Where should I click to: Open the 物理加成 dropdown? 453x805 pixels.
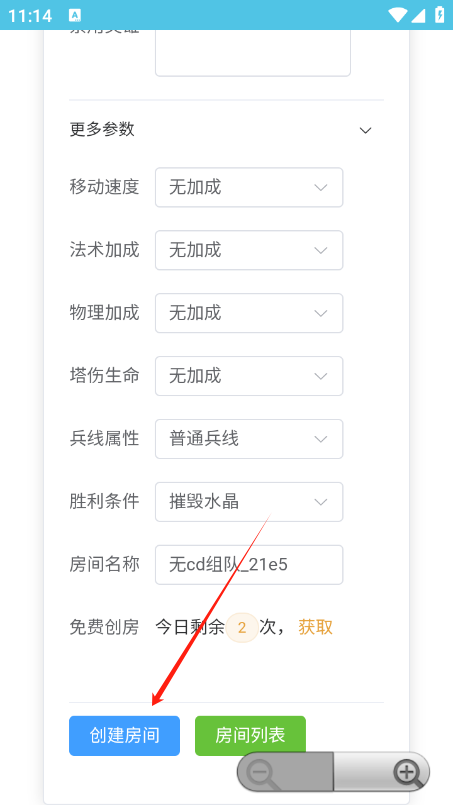(249, 313)
